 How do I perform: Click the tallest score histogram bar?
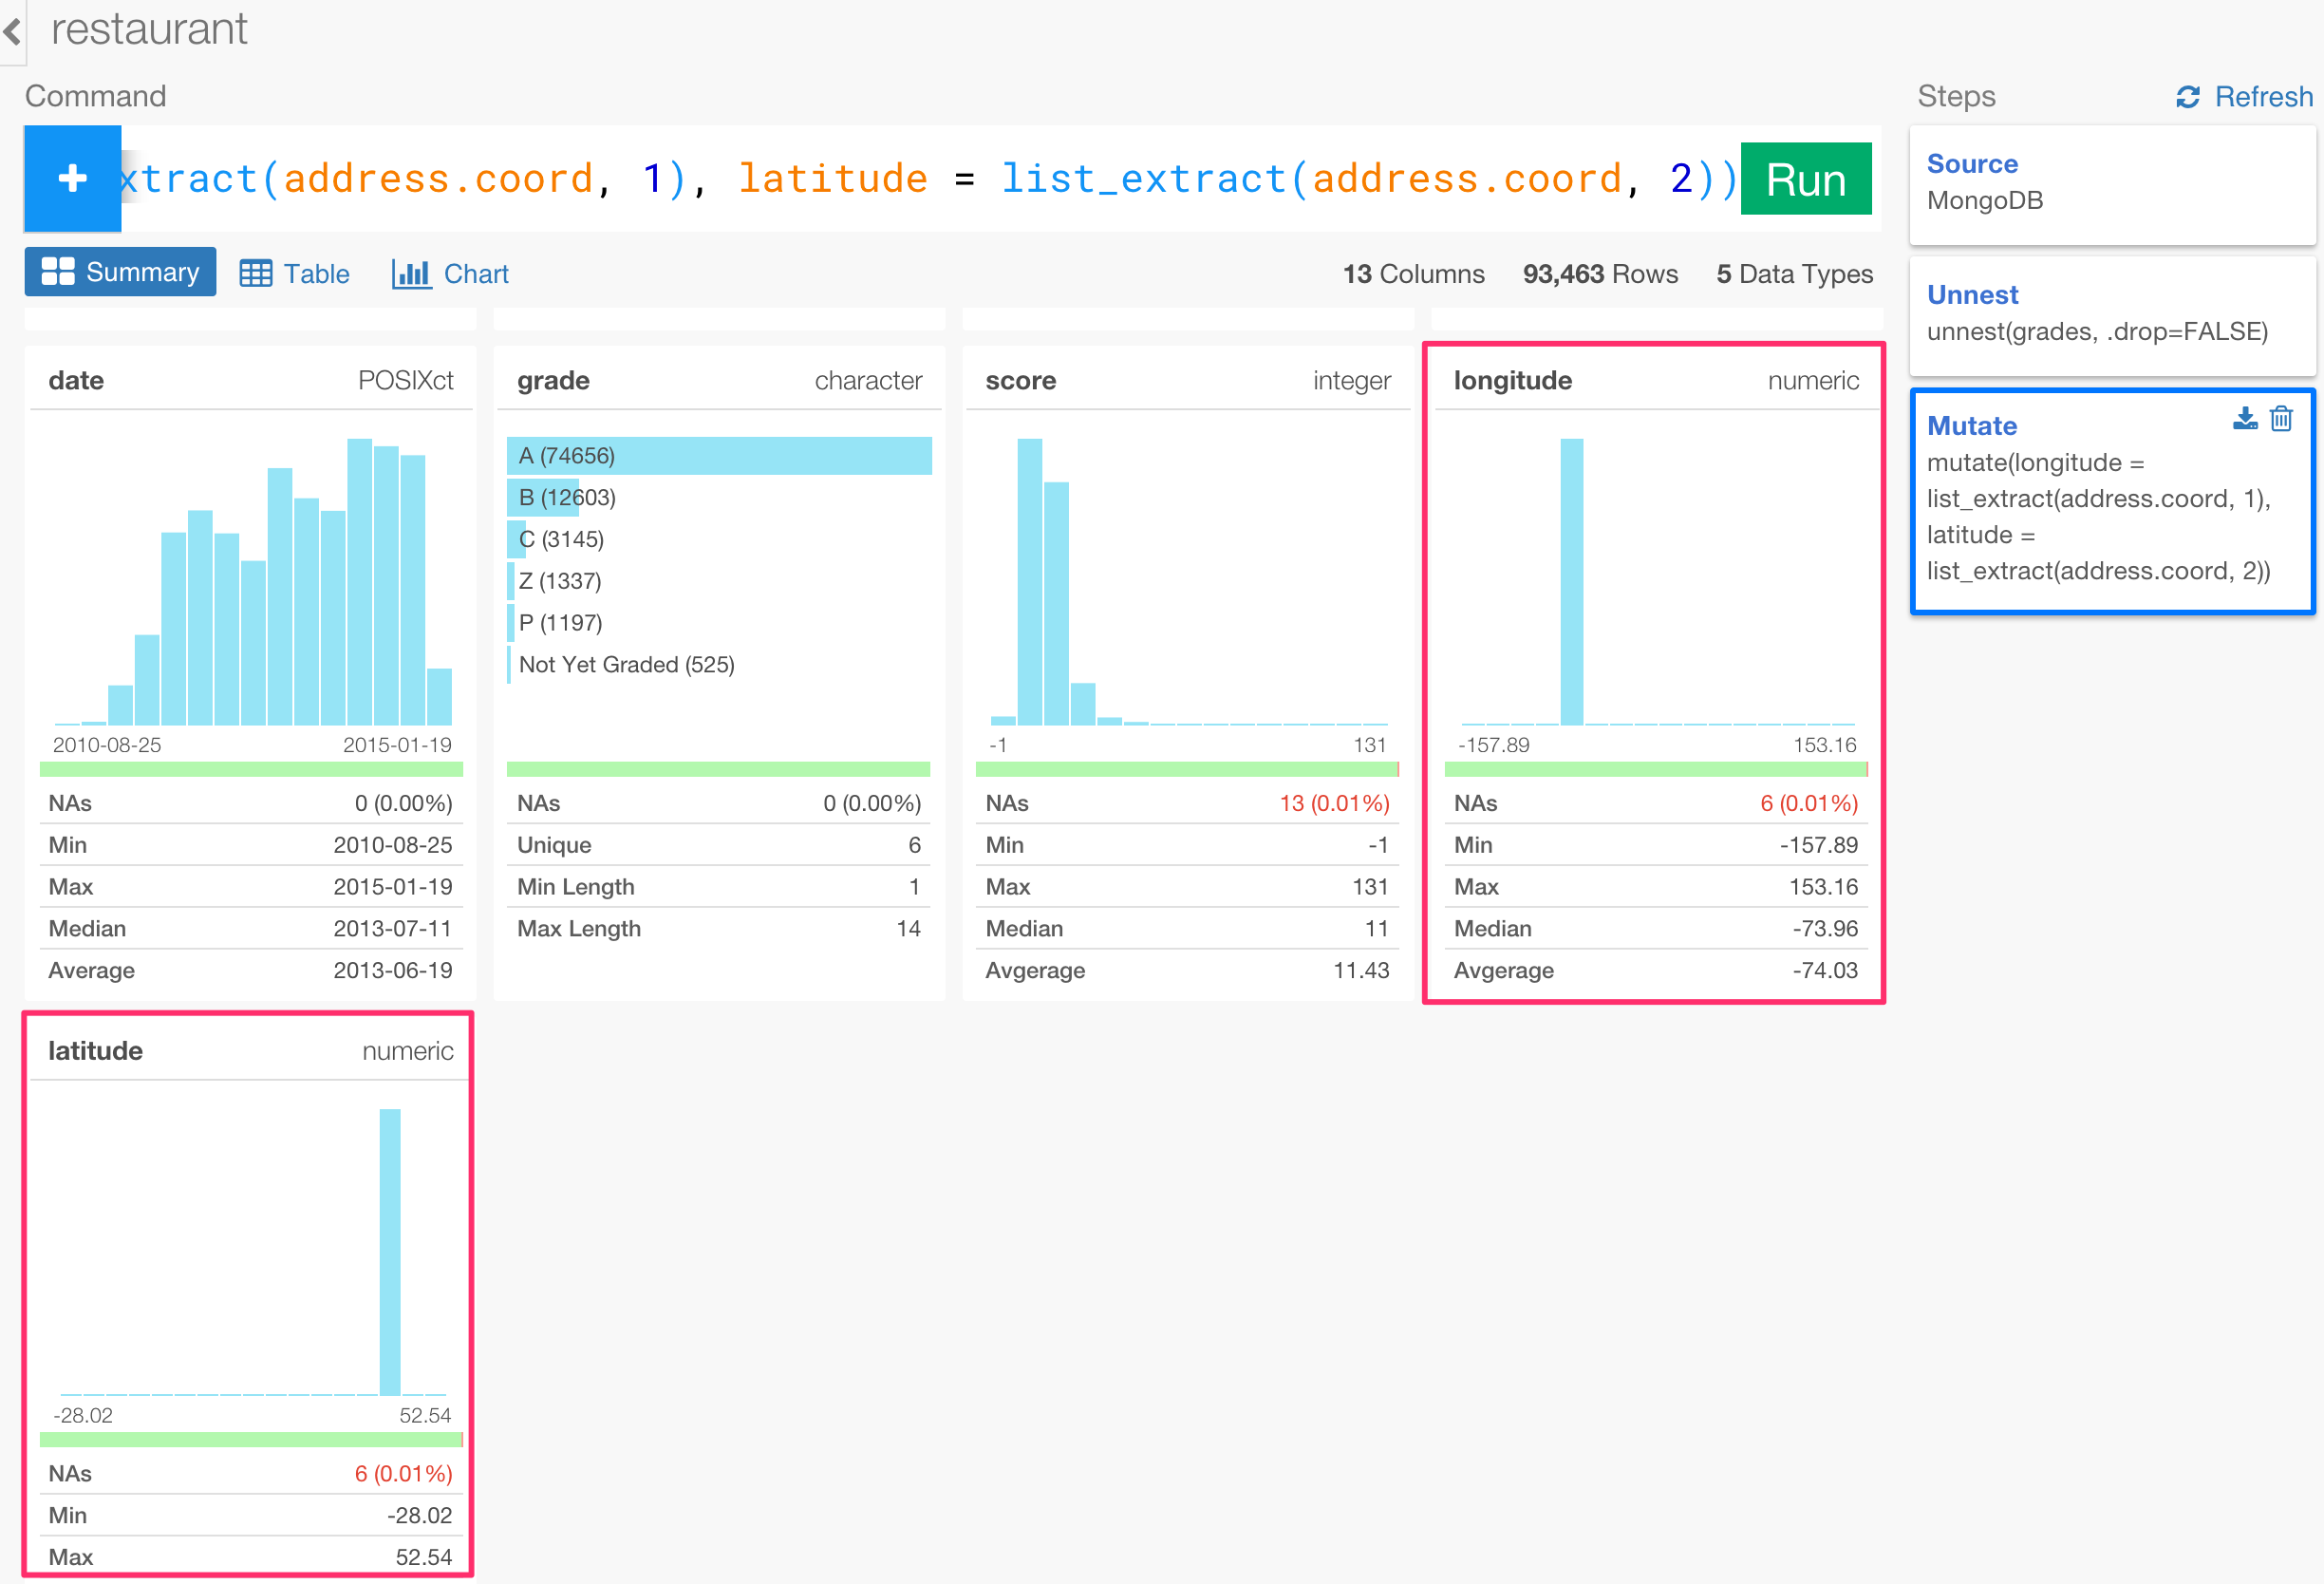pos(1029,581)
